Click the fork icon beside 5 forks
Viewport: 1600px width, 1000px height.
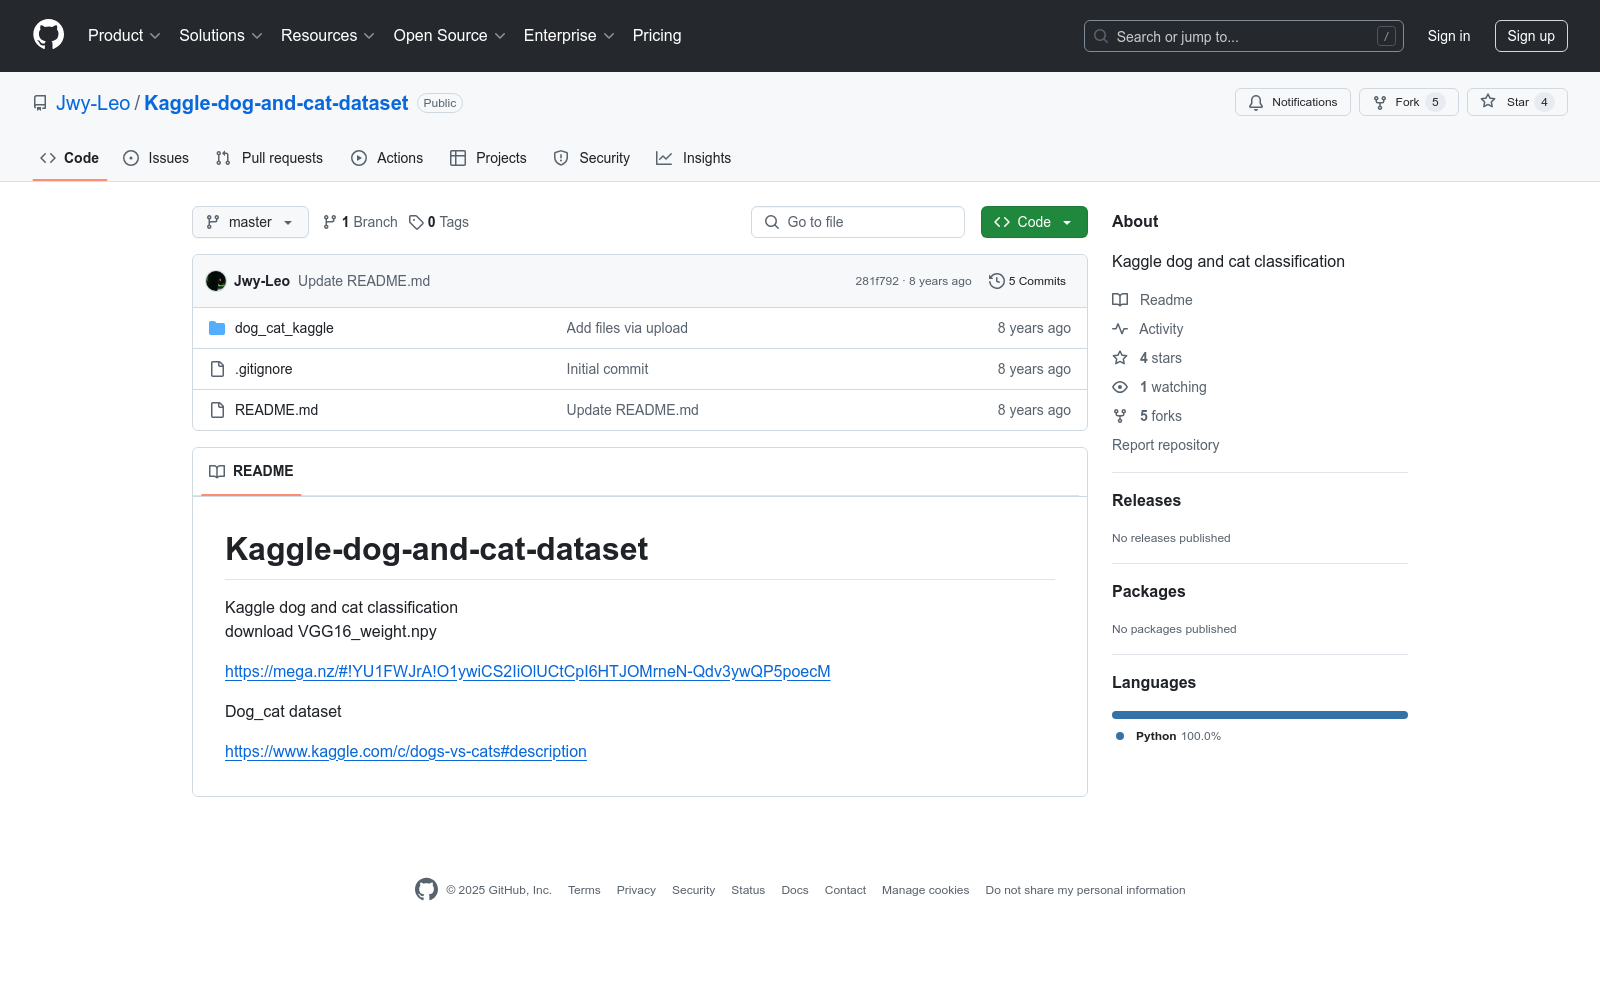1120,416
